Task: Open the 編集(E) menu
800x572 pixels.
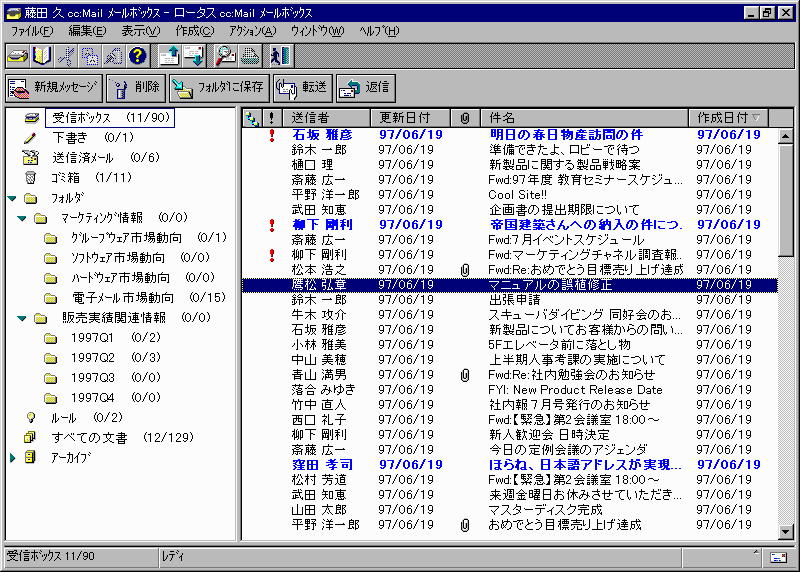Action: coord(87,31)
